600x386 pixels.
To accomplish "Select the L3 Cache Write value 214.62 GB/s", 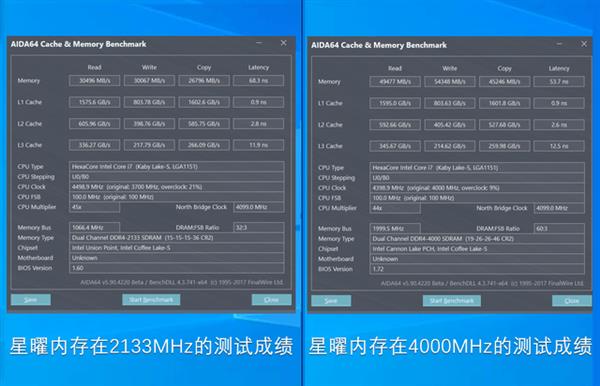I will [x=450, y=146].
